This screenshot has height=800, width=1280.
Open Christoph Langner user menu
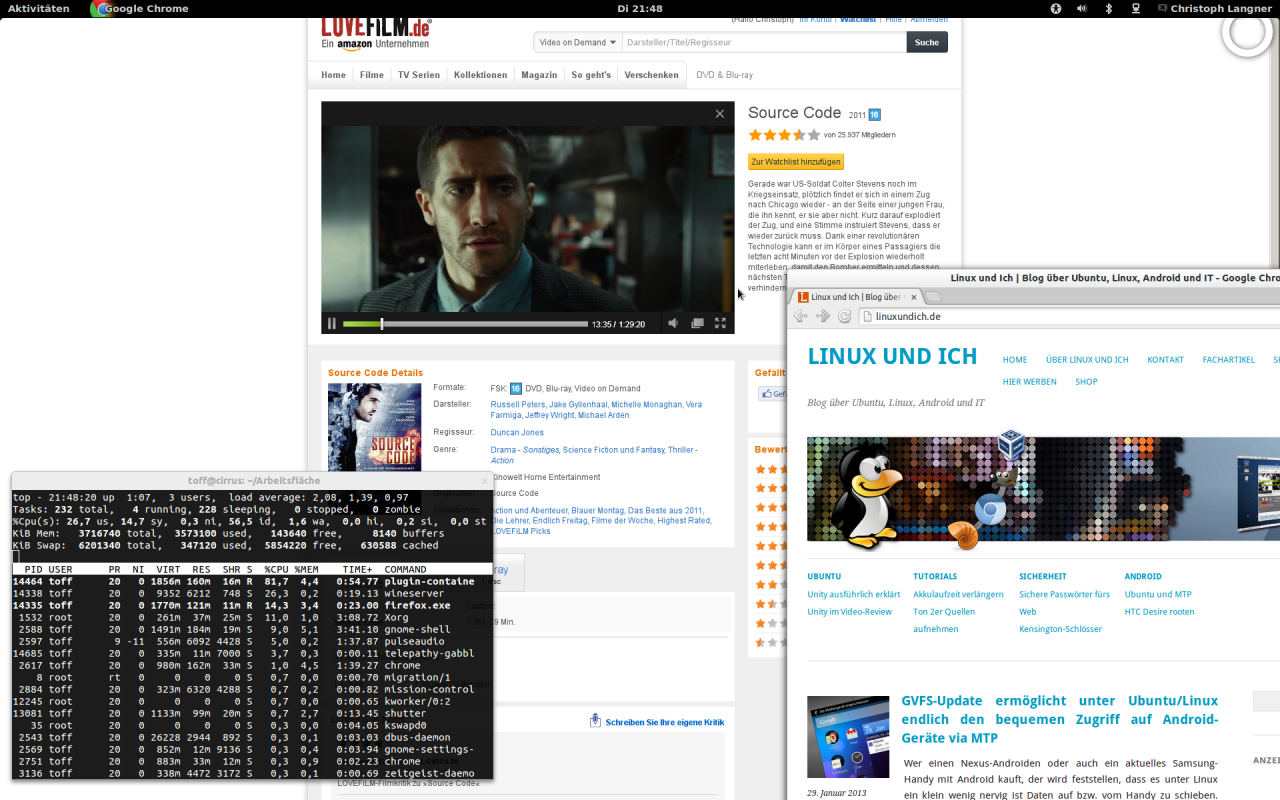click(1214, 8)
